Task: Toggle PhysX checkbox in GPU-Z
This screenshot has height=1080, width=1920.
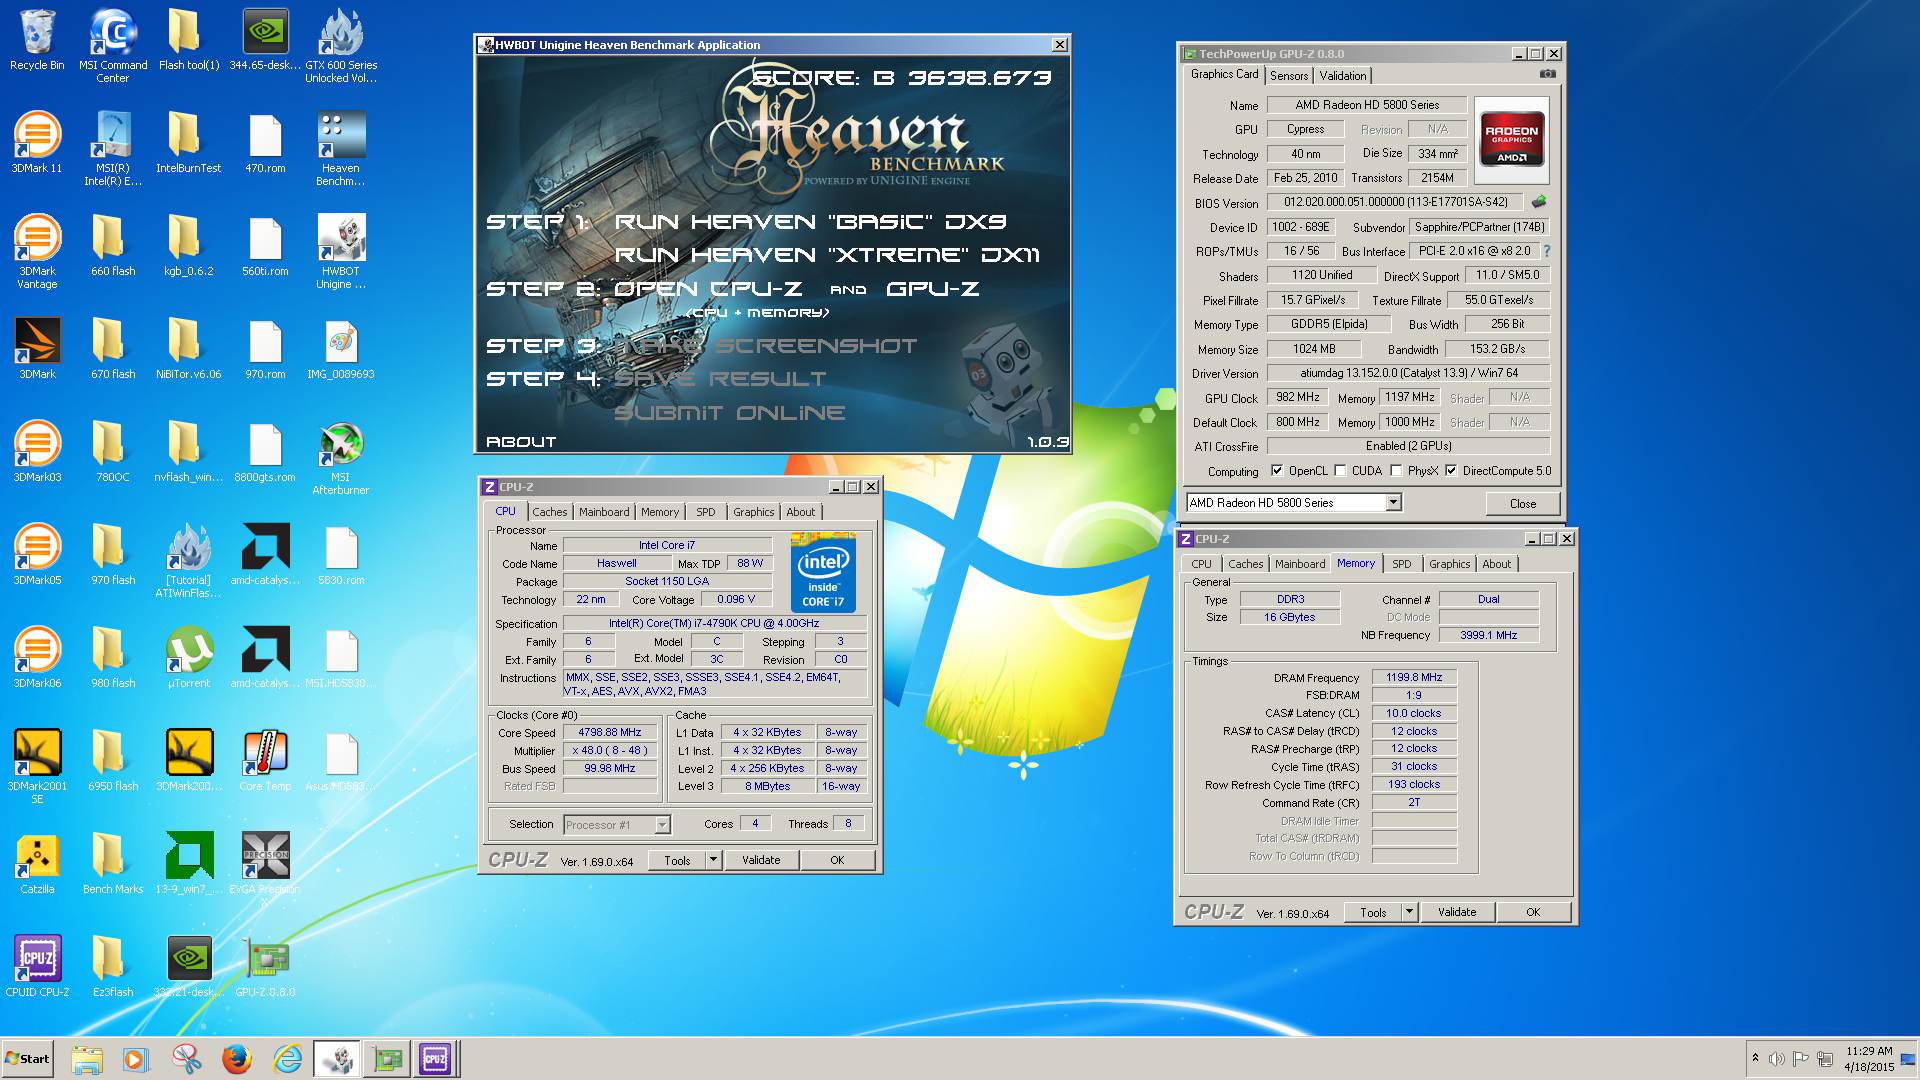Action: pos(1396,471)
